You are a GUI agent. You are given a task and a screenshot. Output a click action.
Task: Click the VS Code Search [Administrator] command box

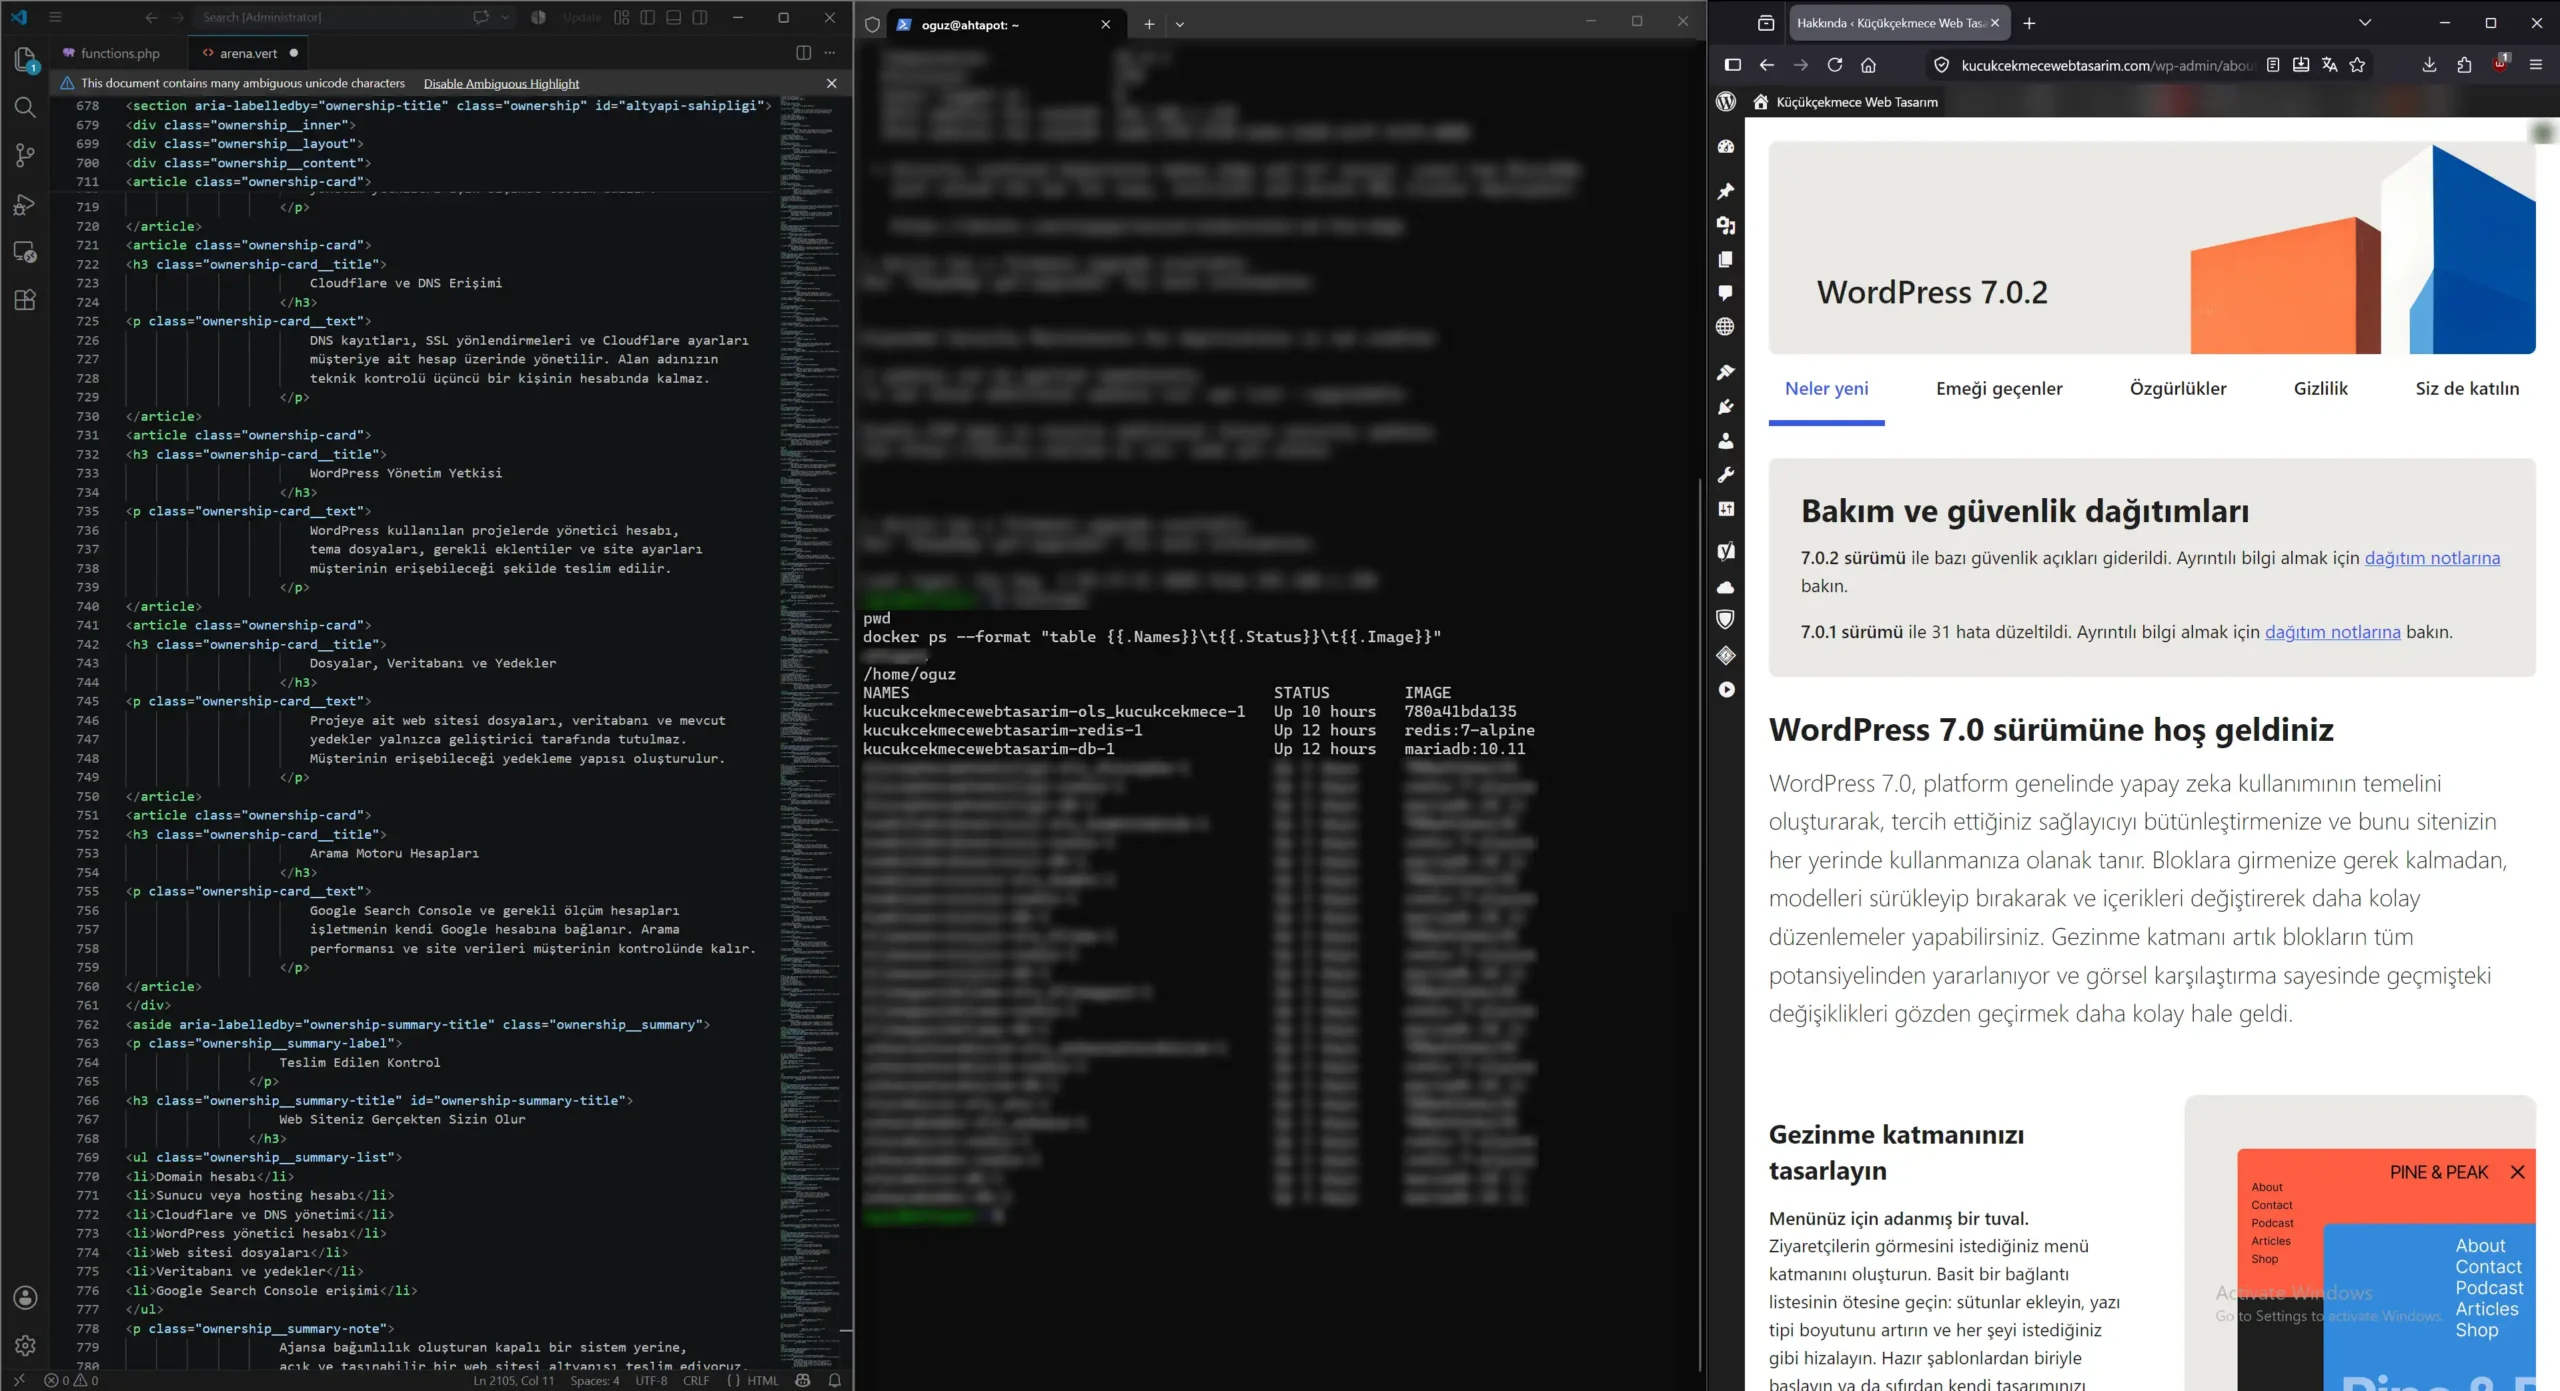(x=330, y=18)
